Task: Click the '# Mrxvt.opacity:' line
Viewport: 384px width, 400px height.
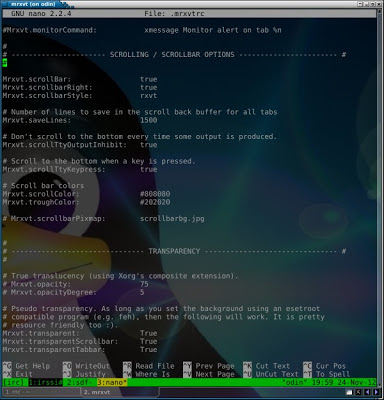Action: (x=37, y=284)
